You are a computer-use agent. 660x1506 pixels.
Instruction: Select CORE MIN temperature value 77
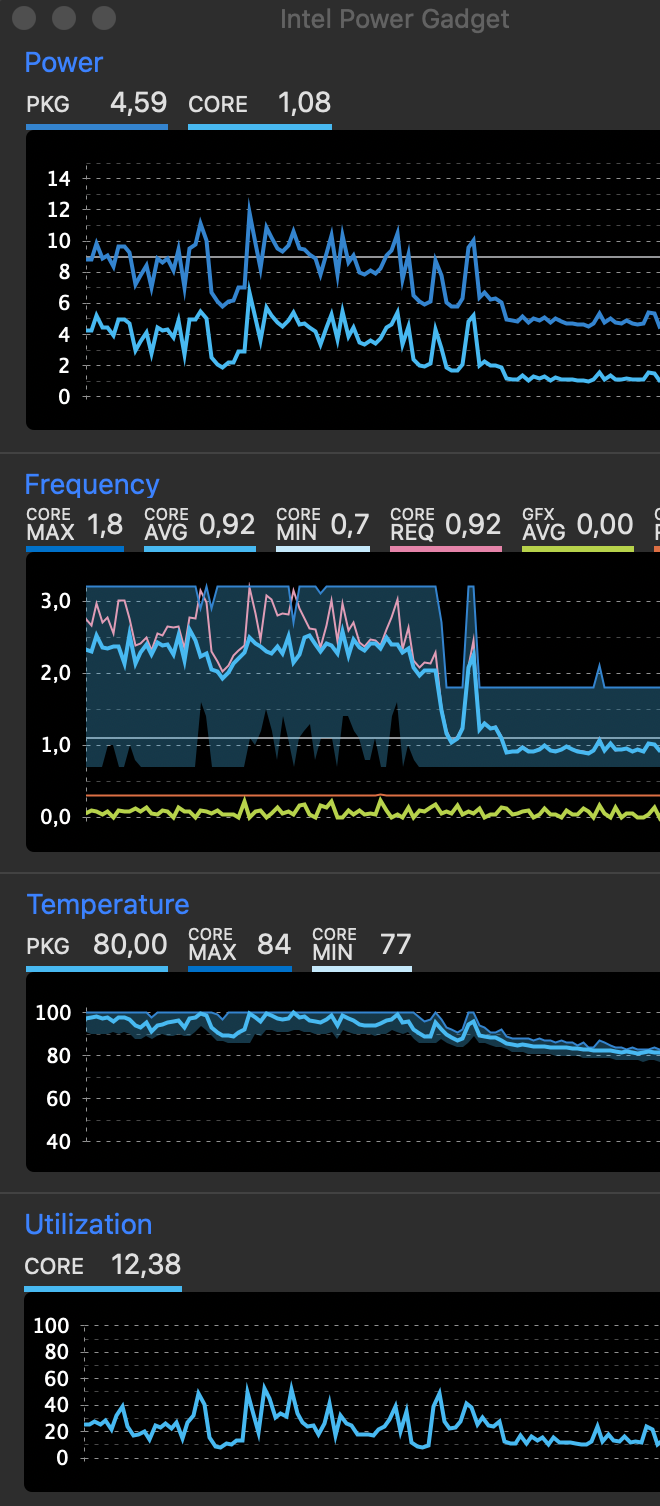pos(396,945)
